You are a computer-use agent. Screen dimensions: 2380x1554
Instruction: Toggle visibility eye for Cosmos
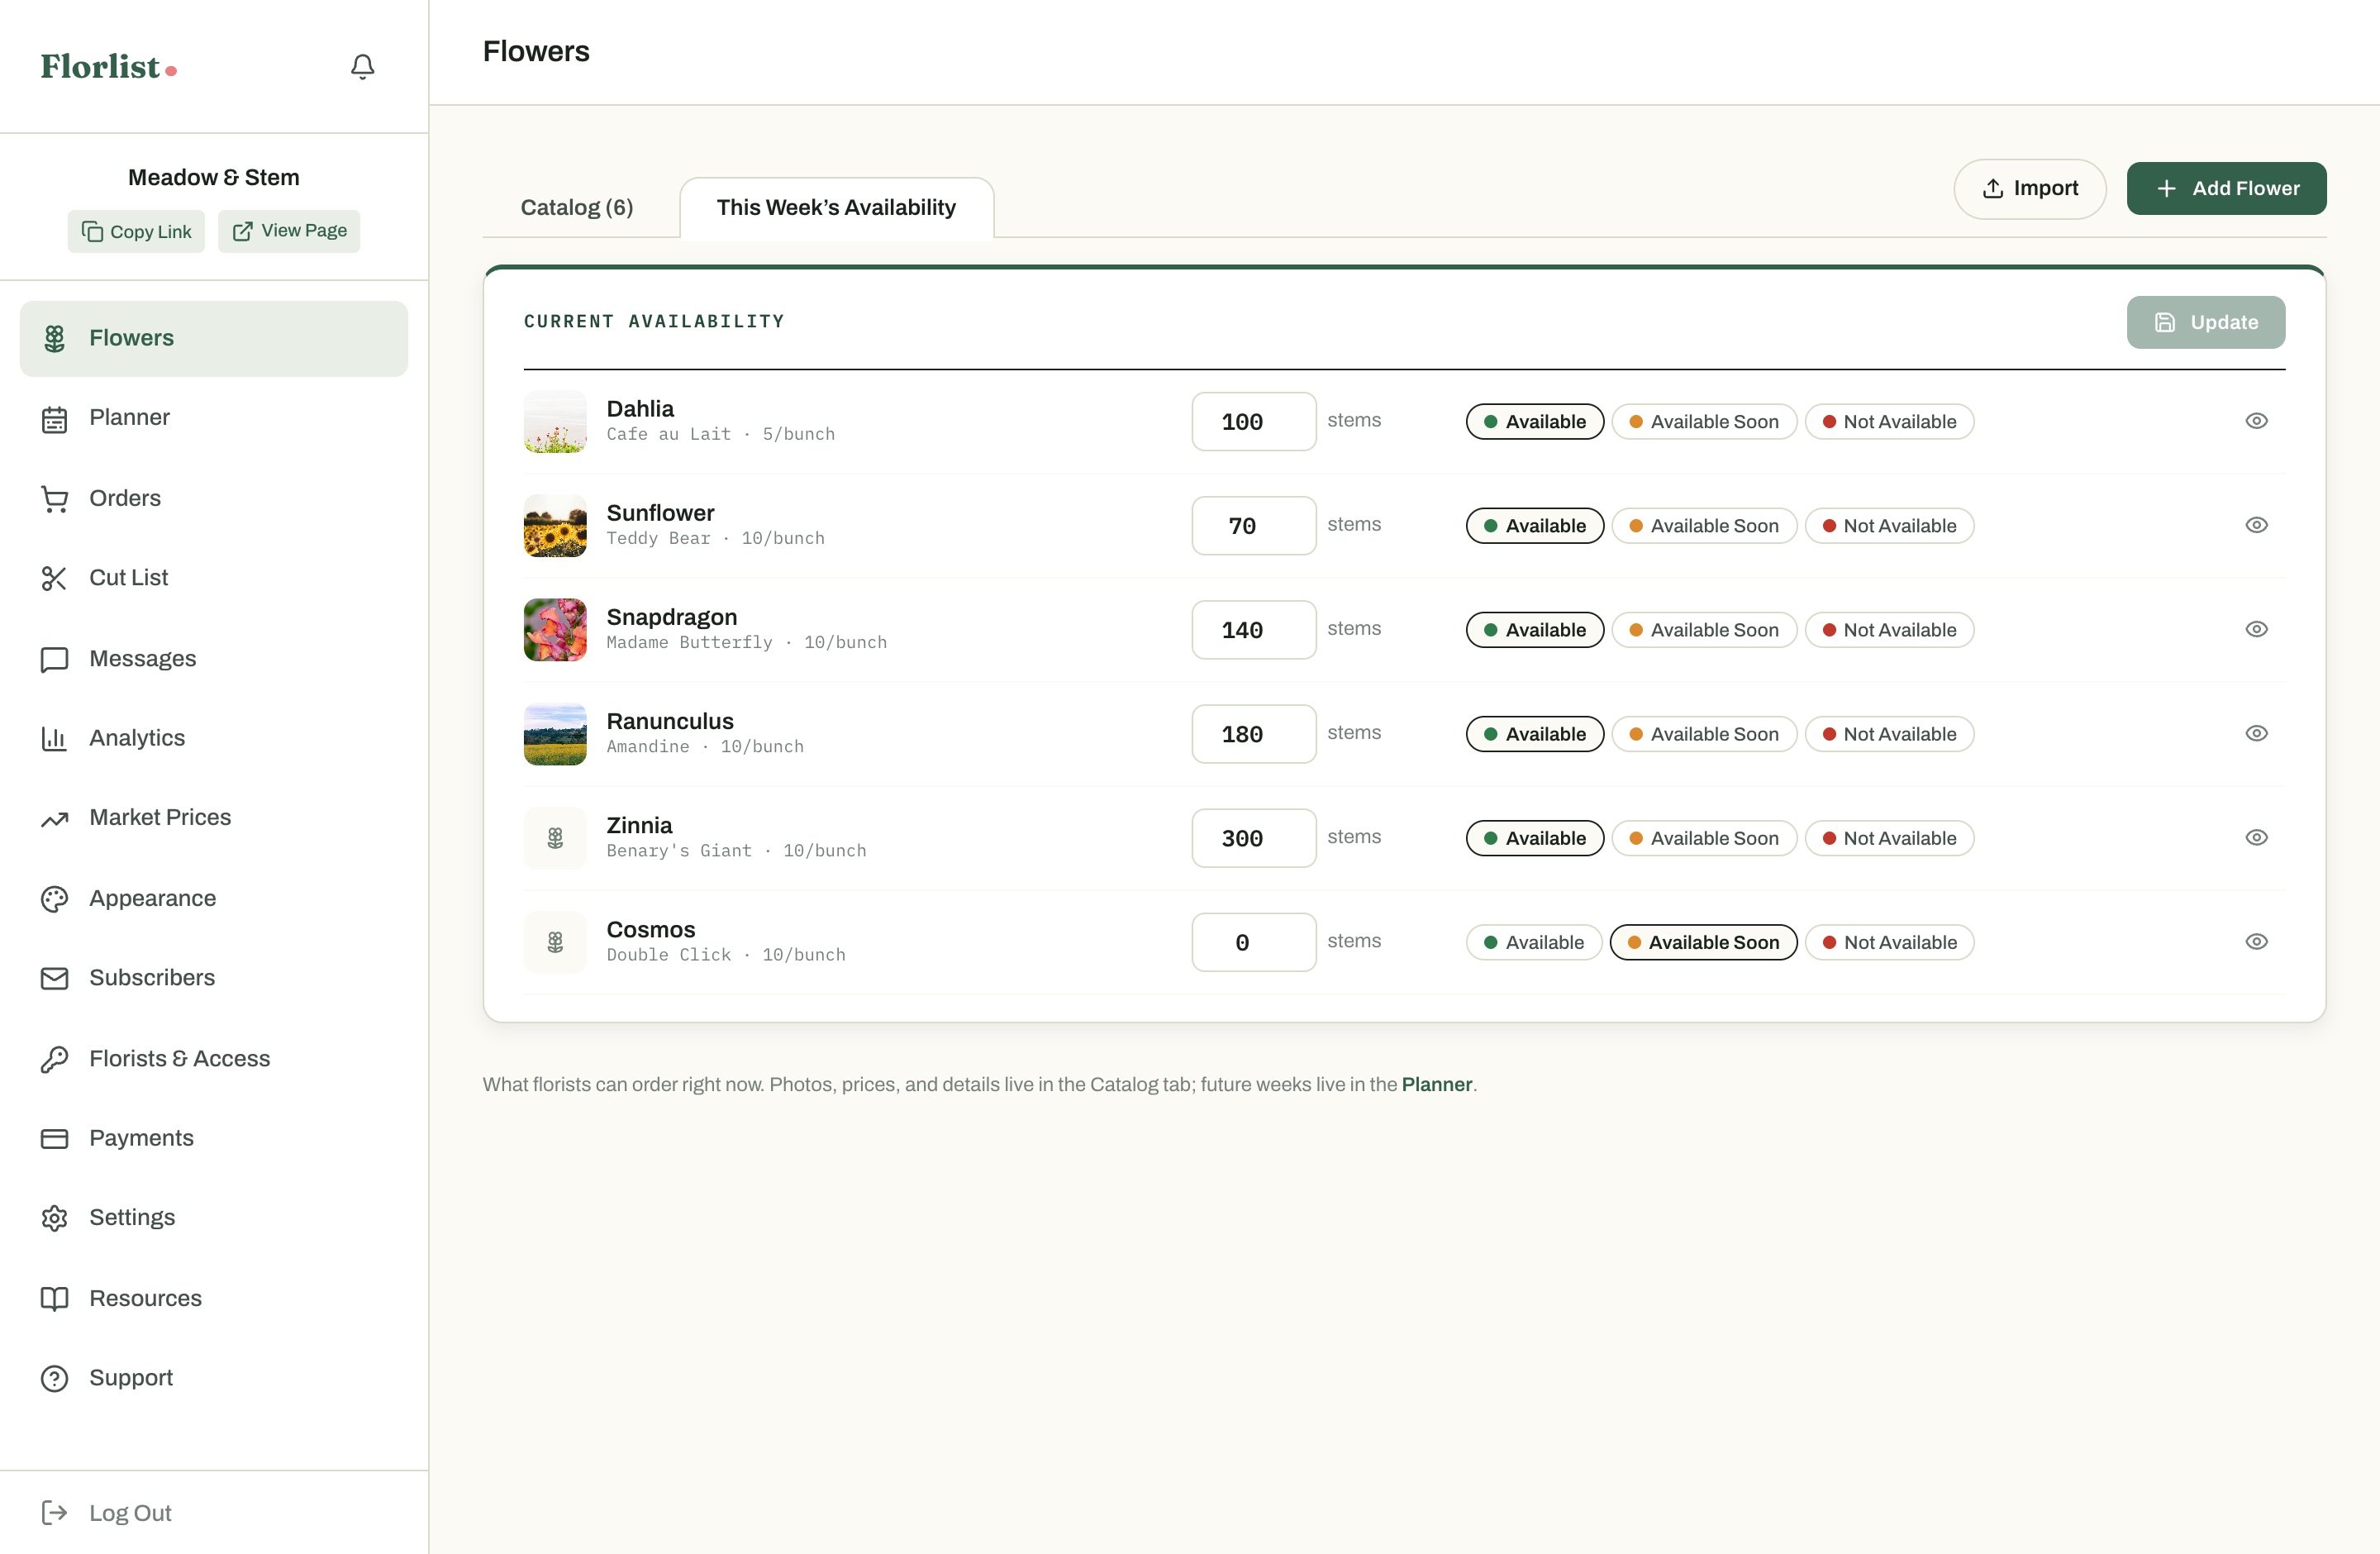2256,941
